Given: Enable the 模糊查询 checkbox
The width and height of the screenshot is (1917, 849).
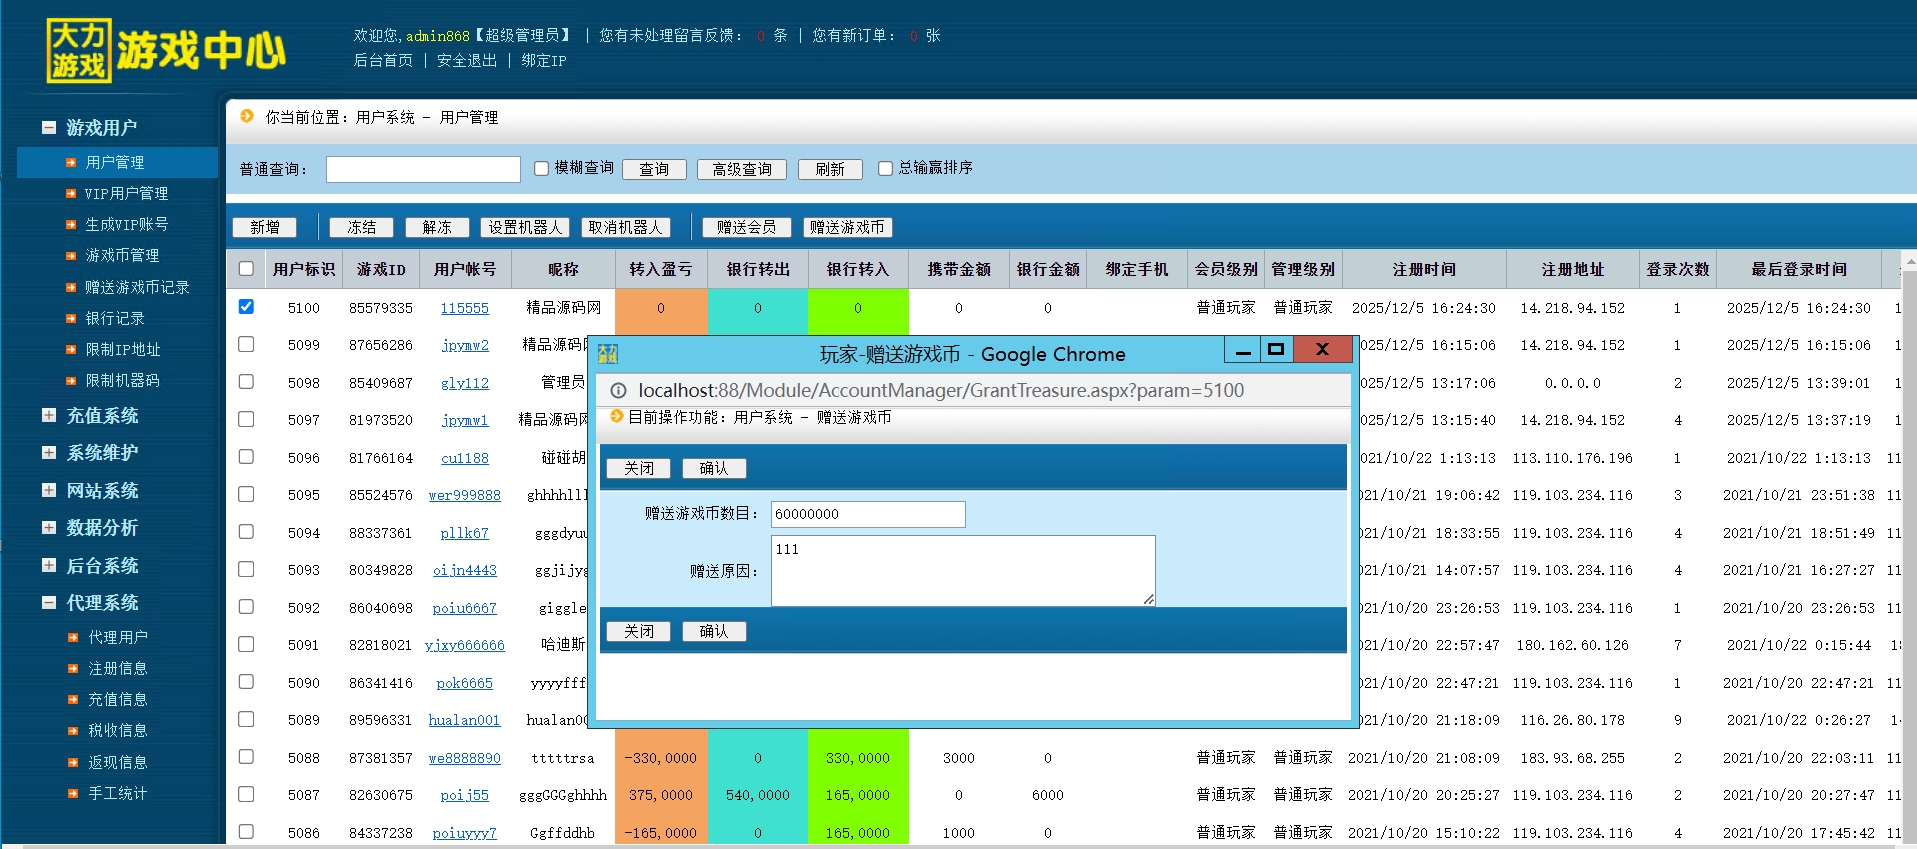Looking at the screenshot, I should tap(541, 169).
